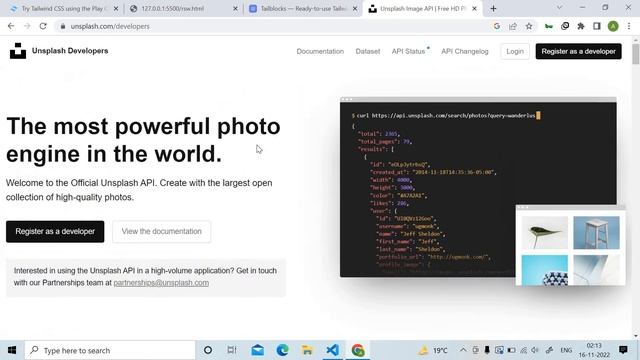Screen dimensions: 640x360
Task: Click Unsplash Developers title text
Action: [x=70, y=51]
